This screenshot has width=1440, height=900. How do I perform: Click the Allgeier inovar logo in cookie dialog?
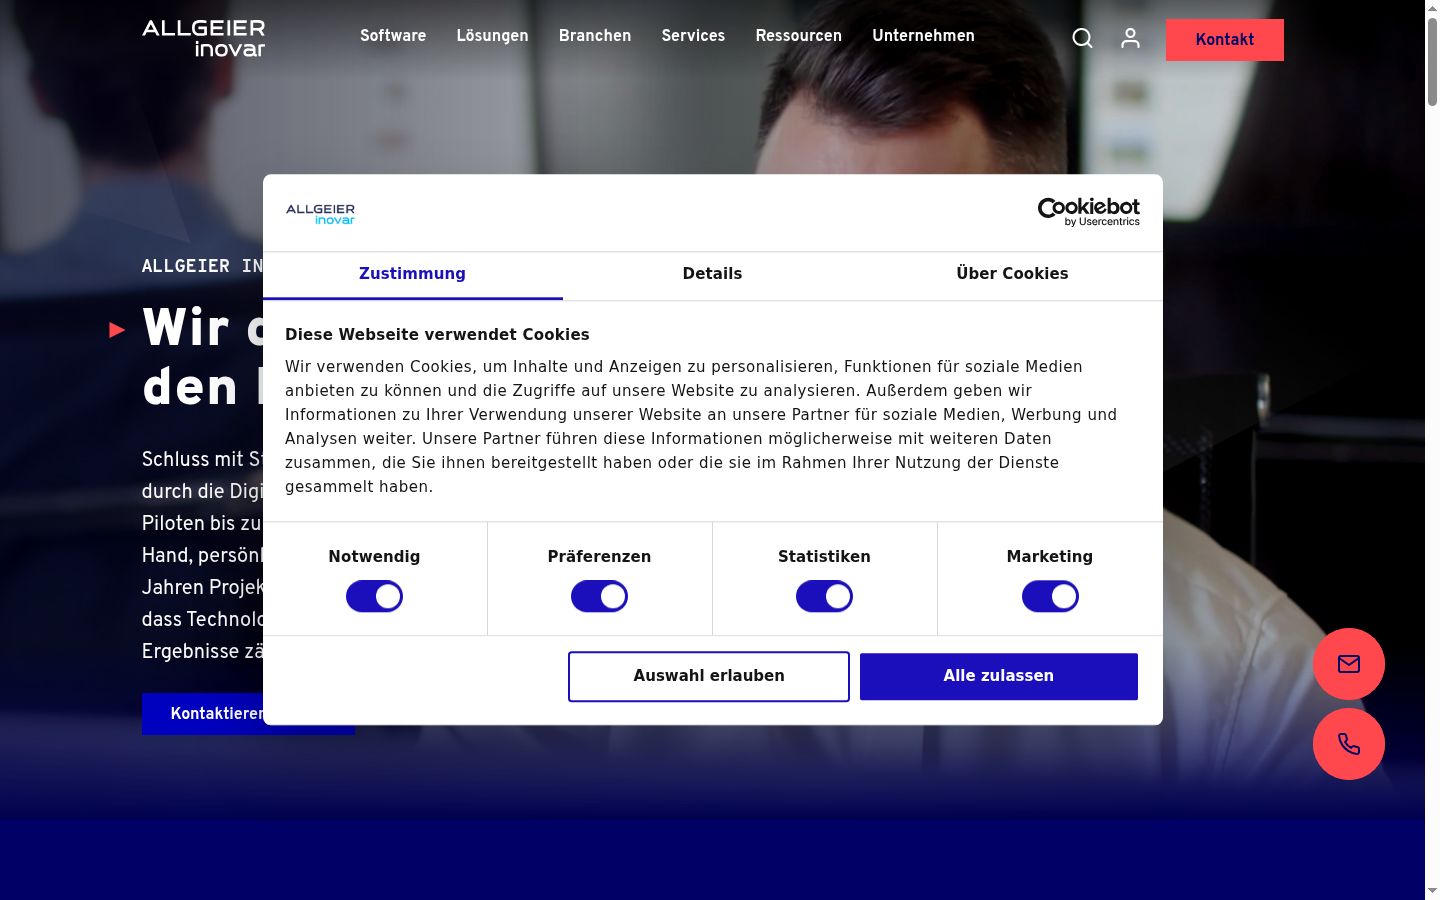click(x=320, y=214)
